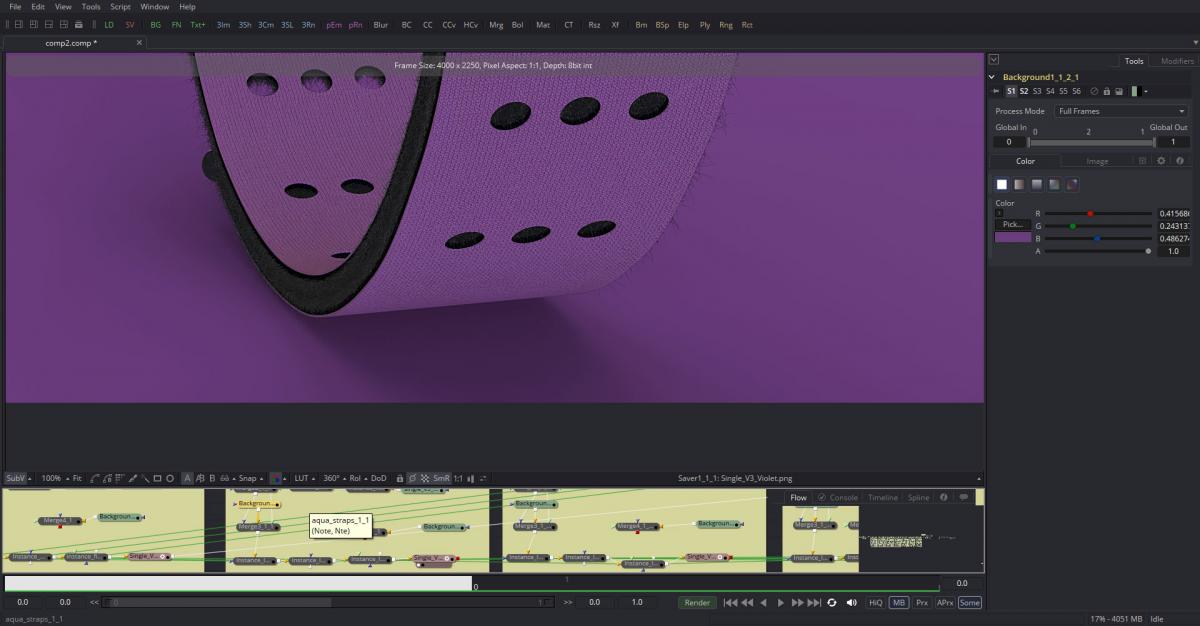Collapse the Background1_1_2_1 tool header
Viewport: 1200px width, 626px height.
point(992,77)
